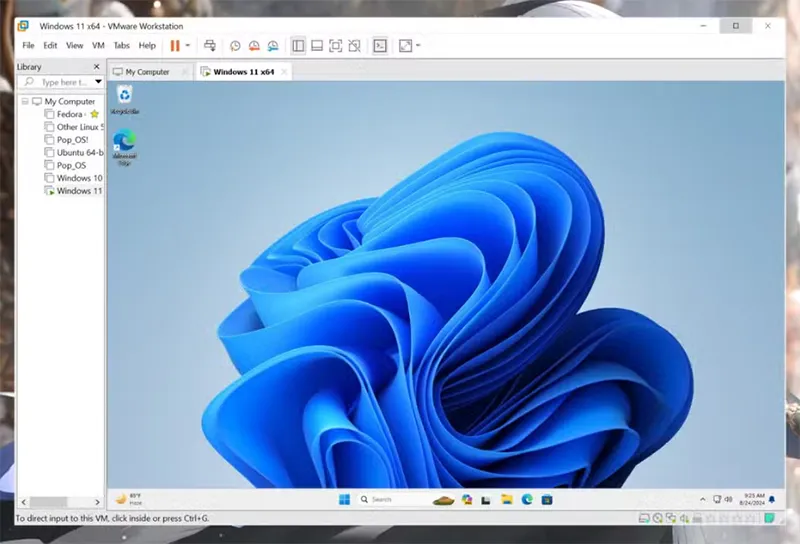The image size is (800, 544).
Task: Open the guest Windows Start menu
Action: click(344, 500)
